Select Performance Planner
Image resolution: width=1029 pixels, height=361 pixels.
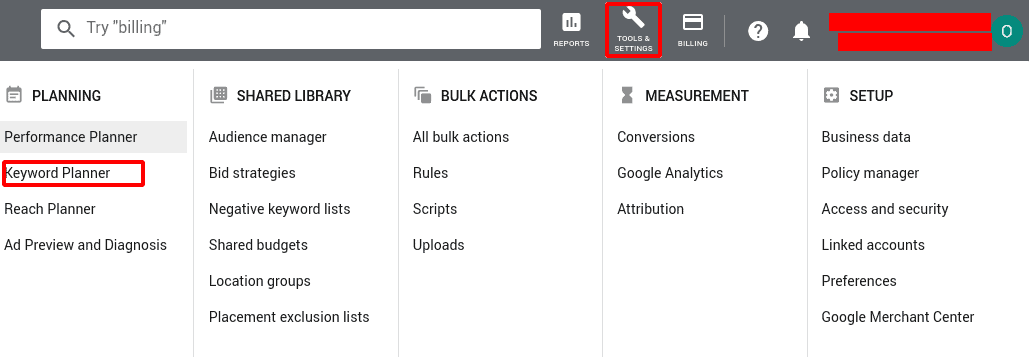click(x=71, y=137)
